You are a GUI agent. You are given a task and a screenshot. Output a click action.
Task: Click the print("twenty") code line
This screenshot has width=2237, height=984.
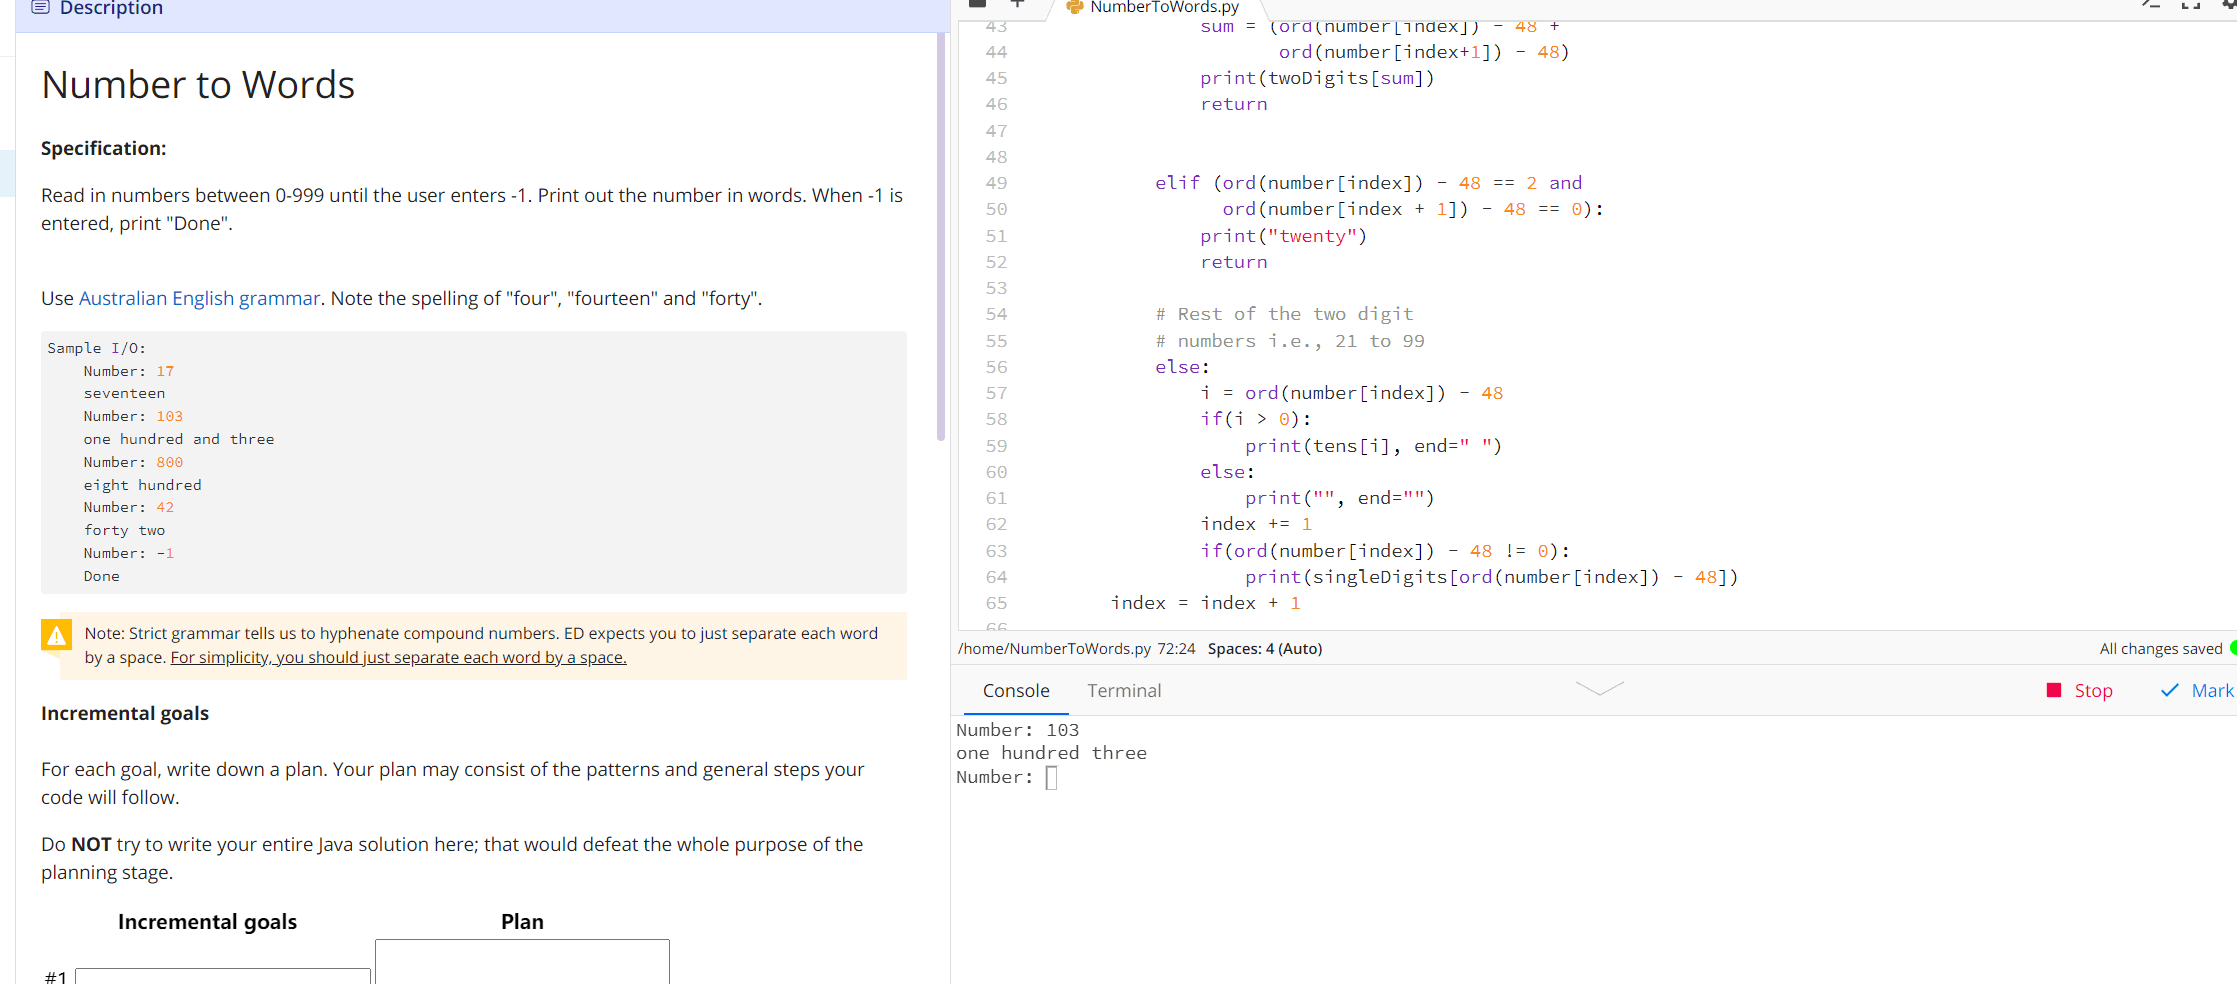[1283, 236]
